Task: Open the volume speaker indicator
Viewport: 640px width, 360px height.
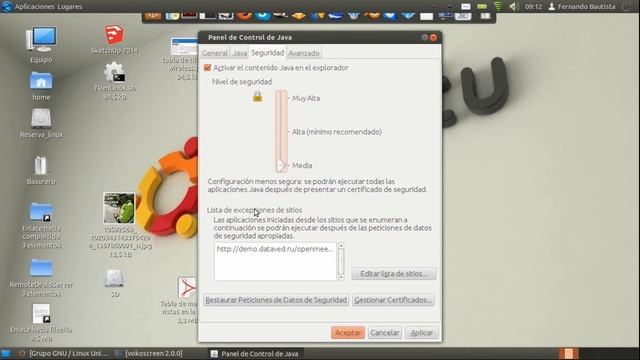Action: (x=514, y=7)
